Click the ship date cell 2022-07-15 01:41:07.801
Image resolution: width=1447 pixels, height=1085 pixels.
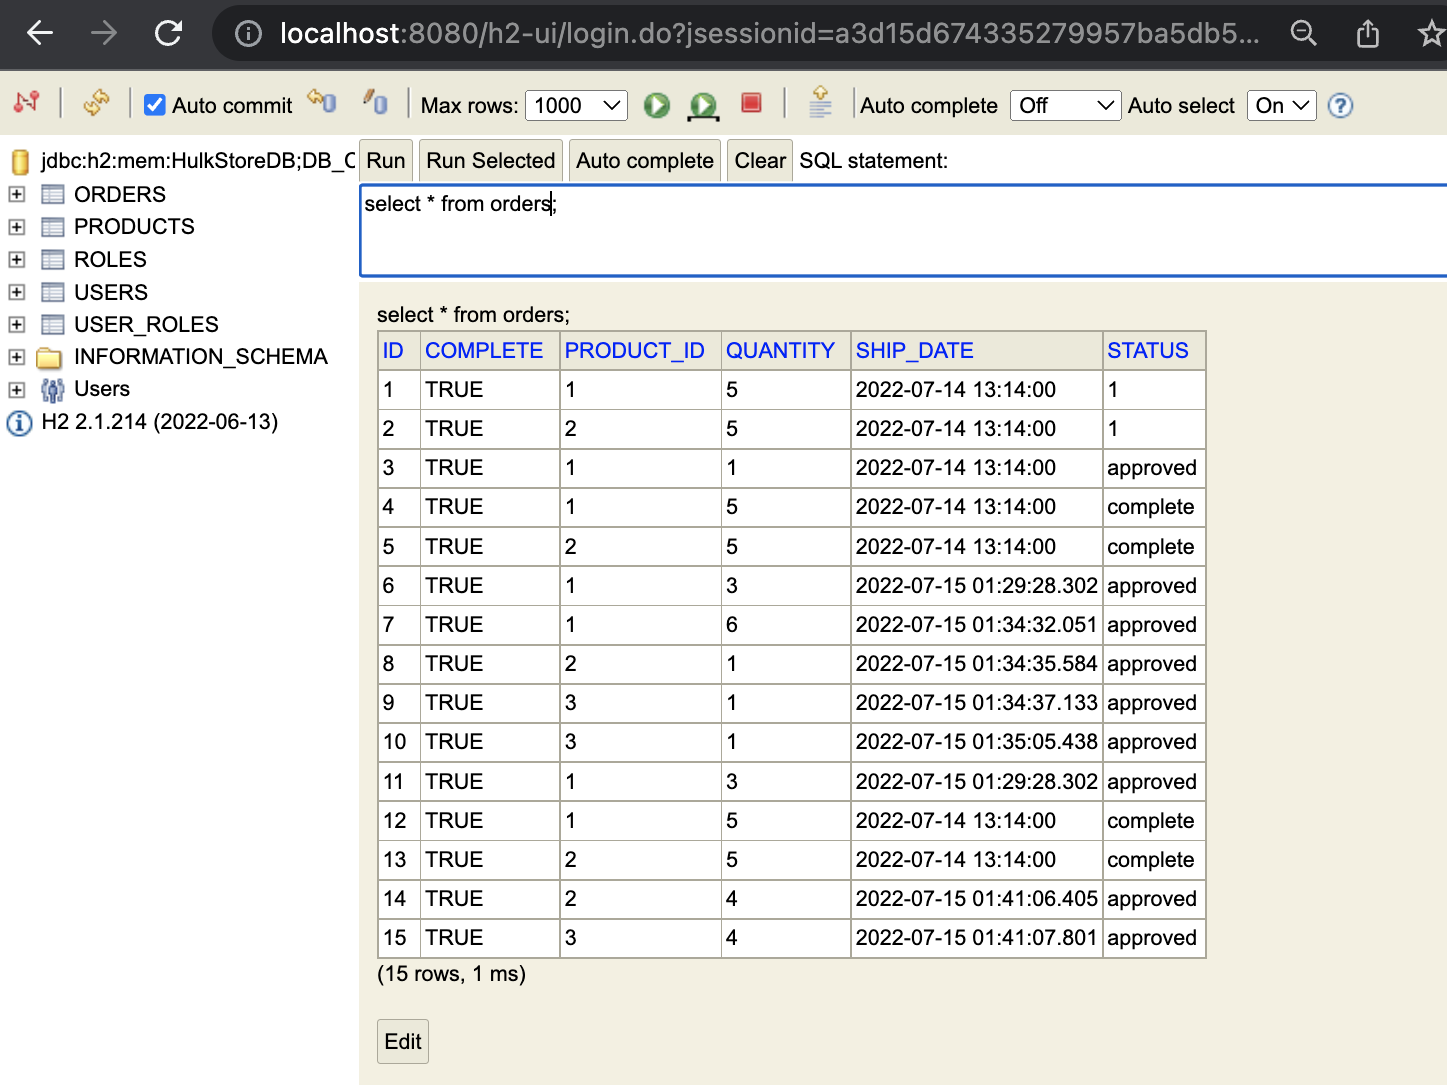(977, 938)
